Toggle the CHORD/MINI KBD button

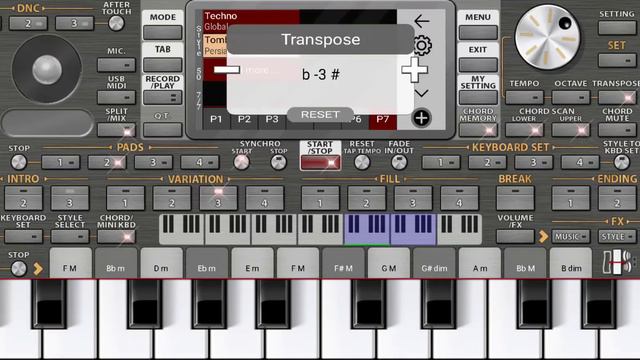[116, 236]
